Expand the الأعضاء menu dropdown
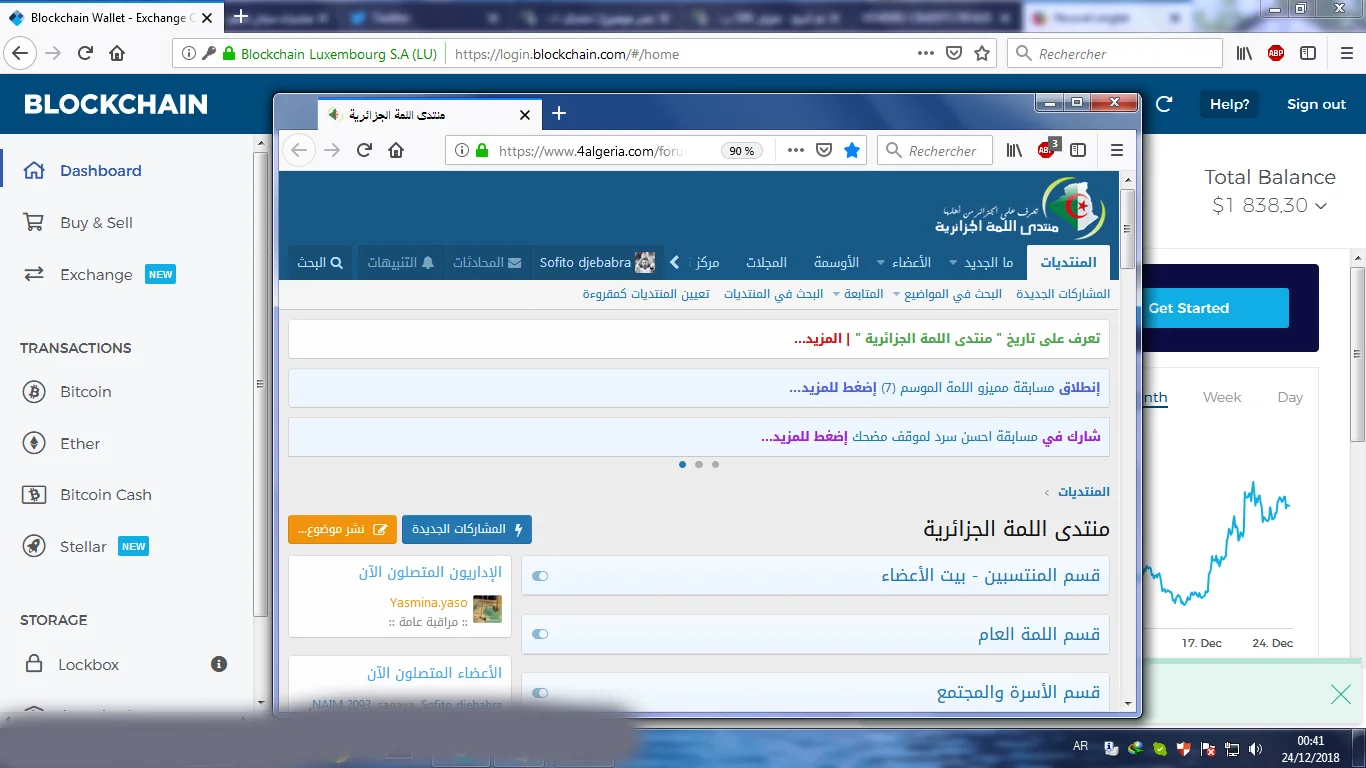This screenshot has height=768, width=1366. [x=881, y=263]
